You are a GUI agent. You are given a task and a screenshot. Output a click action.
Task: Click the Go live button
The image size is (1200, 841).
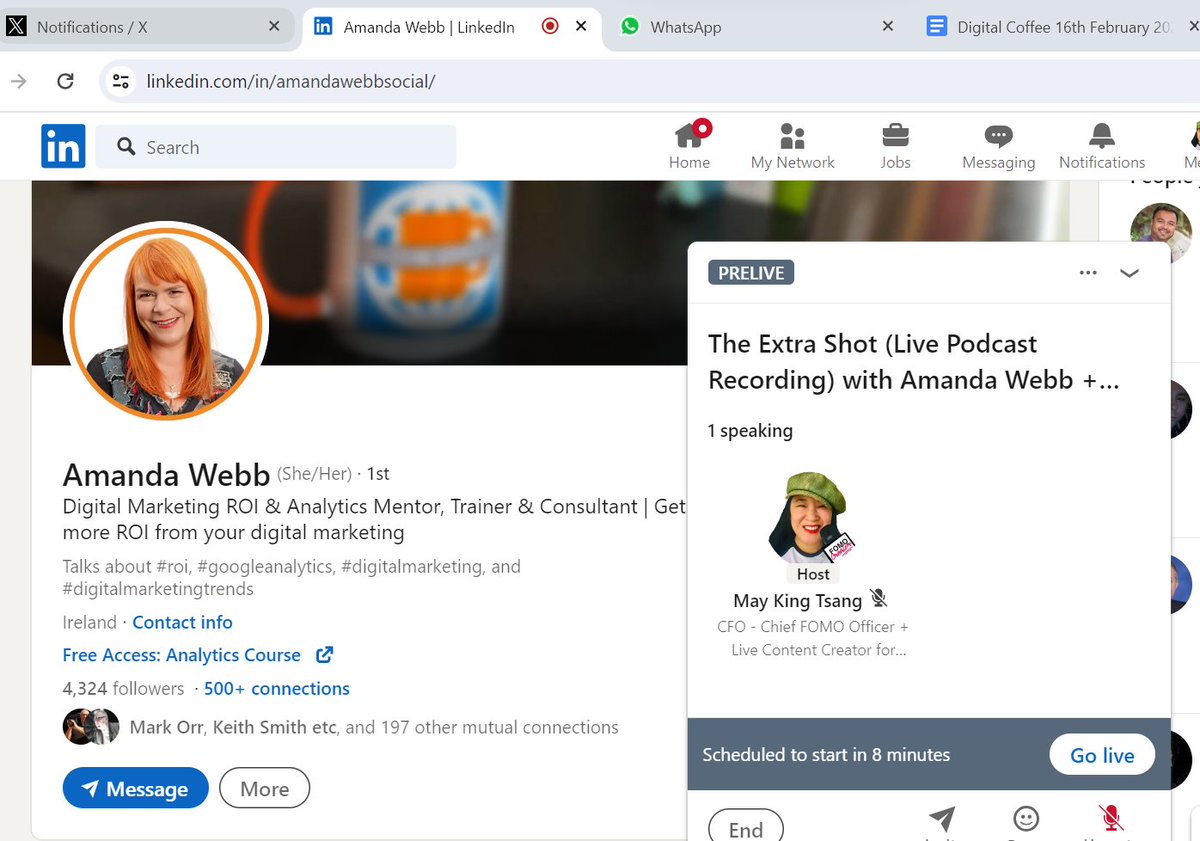1102,755
